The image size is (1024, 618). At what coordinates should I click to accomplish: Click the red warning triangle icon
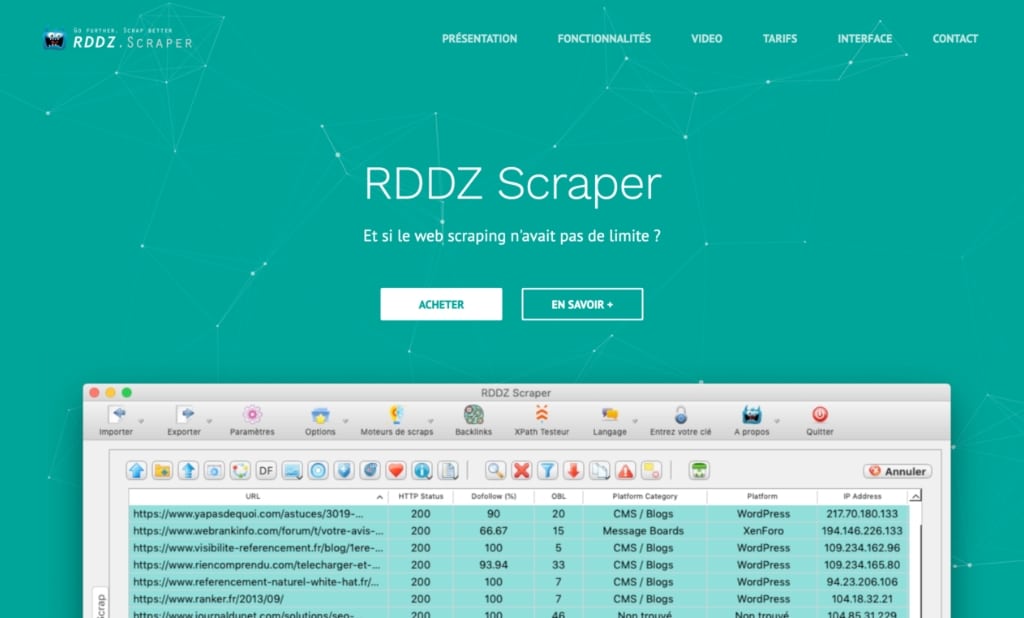point(626,470)
